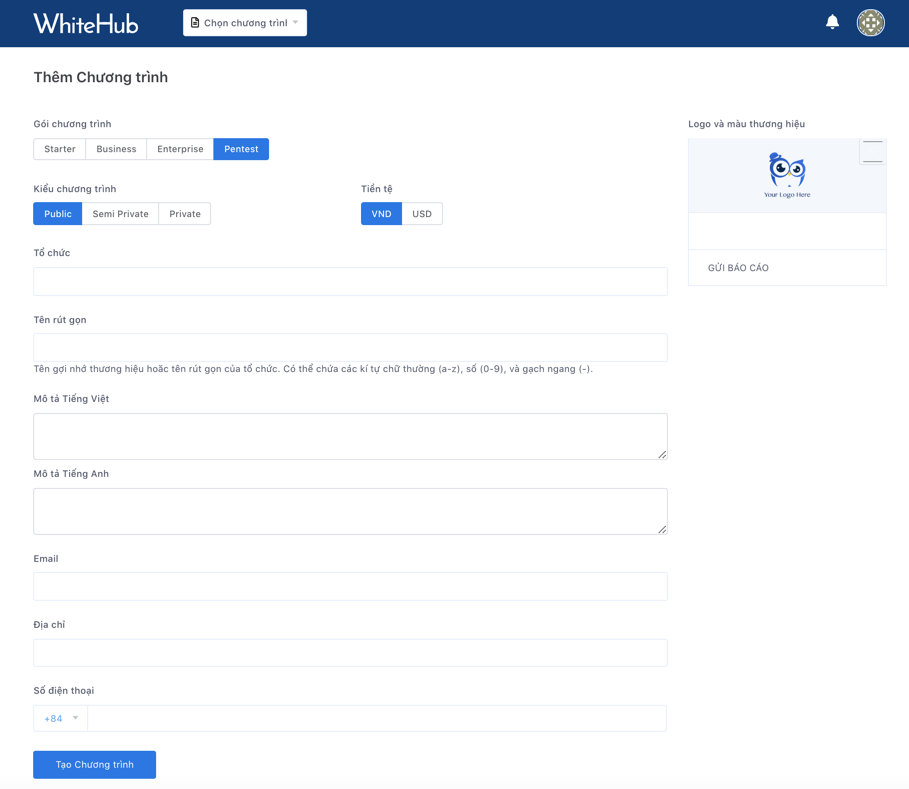Open the +84 country code selector
This screenshot has width=909, height=789.
(x=59, y=718)
